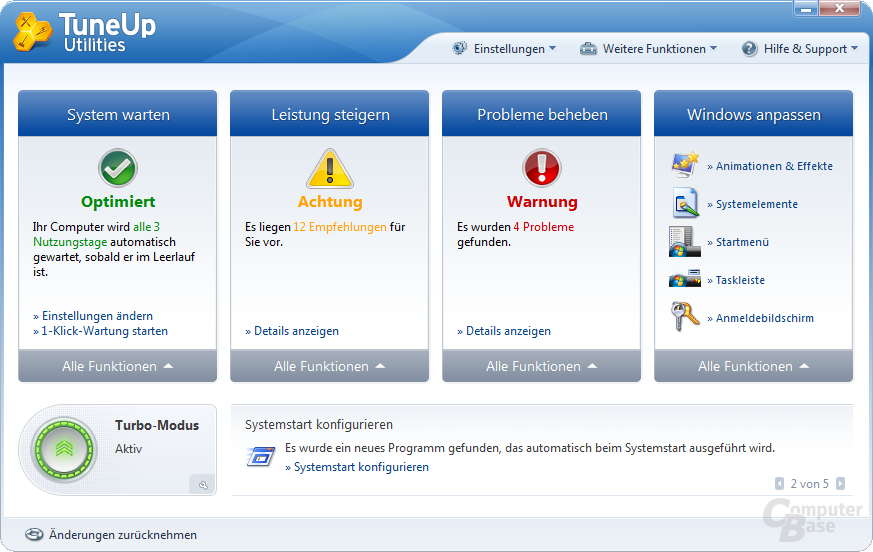This screenshot has width=873, height=552.
Task: Click the red Warnung exclamation icon
Action: coord(542,168)
